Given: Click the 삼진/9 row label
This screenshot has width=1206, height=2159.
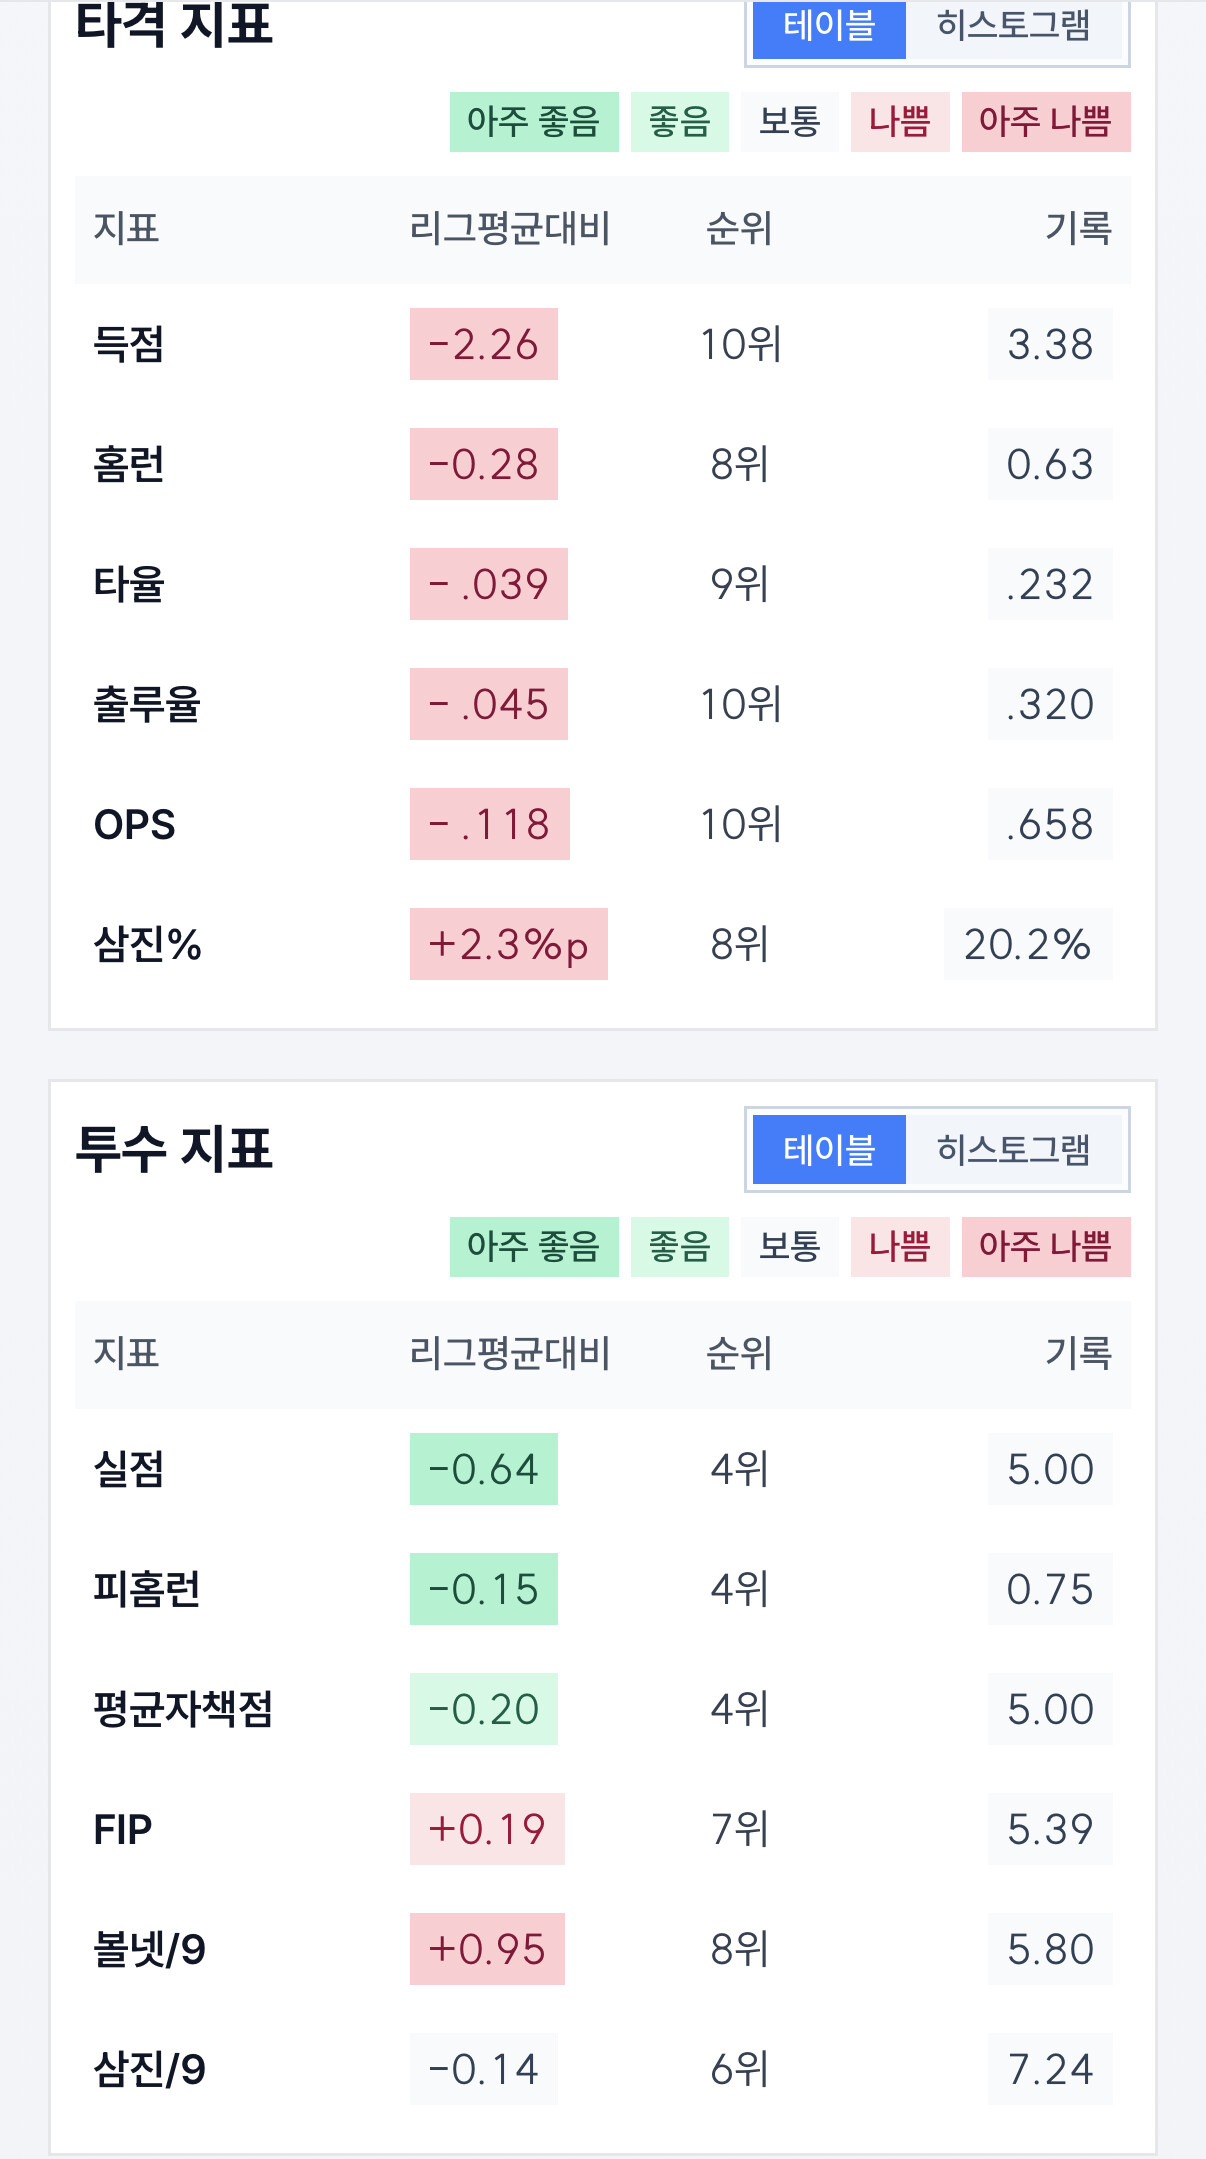Looking at the screenshot, I should tap(150, 2070).
